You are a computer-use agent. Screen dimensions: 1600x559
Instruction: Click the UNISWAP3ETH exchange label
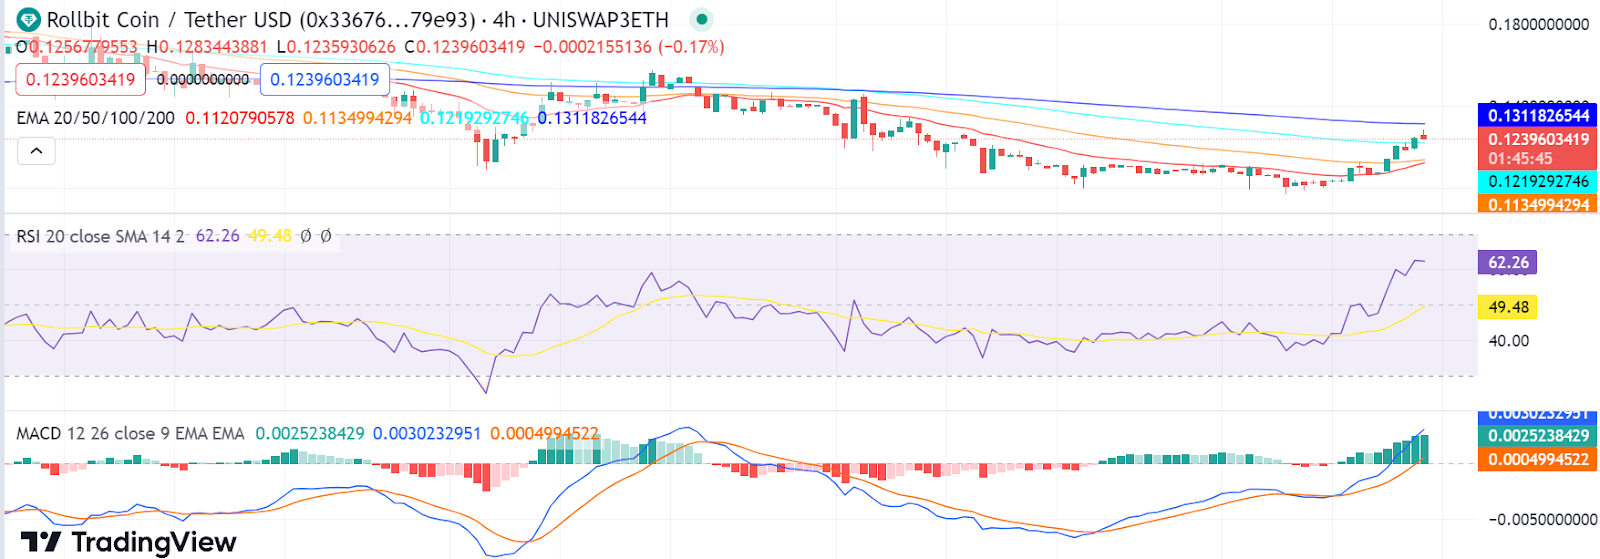(x=601, y=20)
